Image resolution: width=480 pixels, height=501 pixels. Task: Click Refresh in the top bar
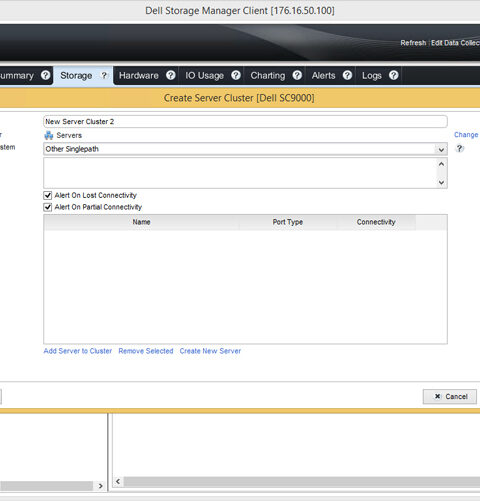(413, 43)
